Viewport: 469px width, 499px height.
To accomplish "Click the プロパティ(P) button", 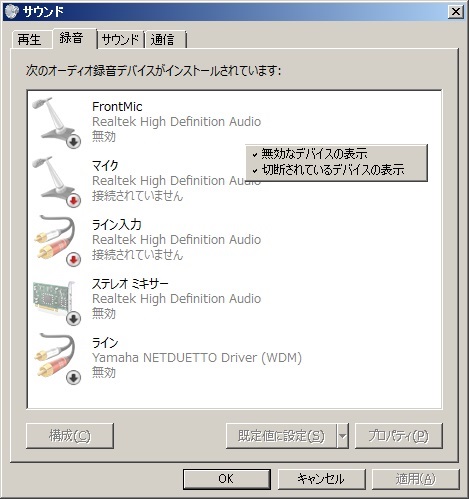I will 399,436.
